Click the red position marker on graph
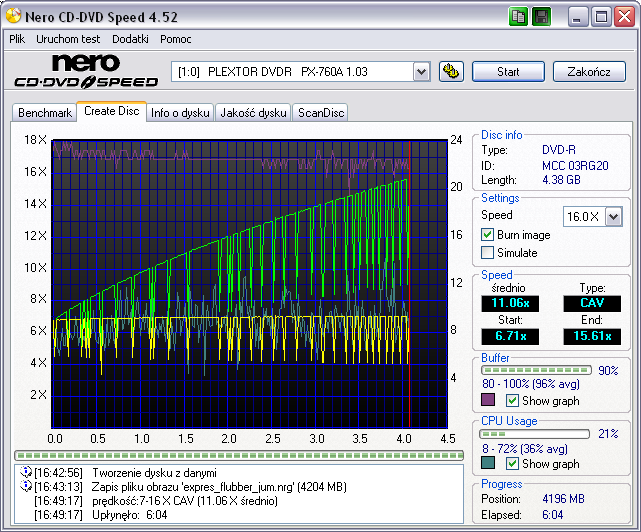The width and height of the screenshot is (641, 532). pos(410,284)
